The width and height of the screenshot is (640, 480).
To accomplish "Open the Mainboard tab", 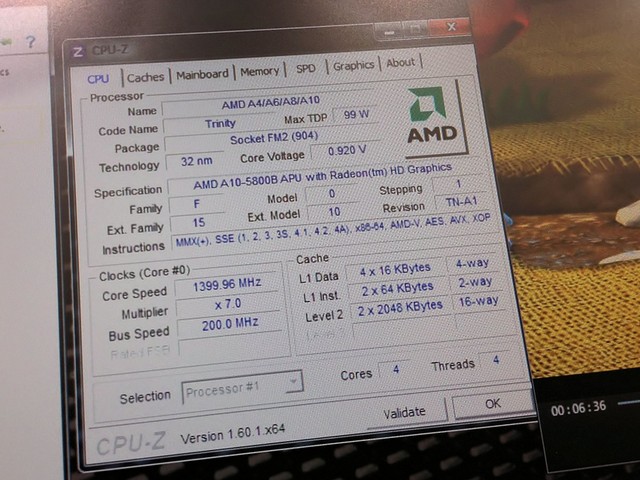I will click(x=202, y=74).
